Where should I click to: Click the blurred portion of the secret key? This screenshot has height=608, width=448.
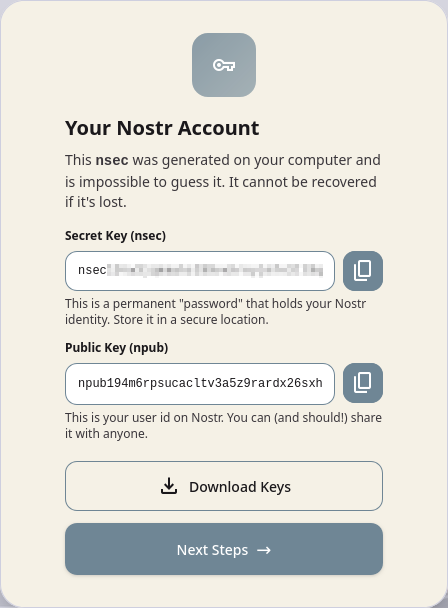tap(214, 270)
